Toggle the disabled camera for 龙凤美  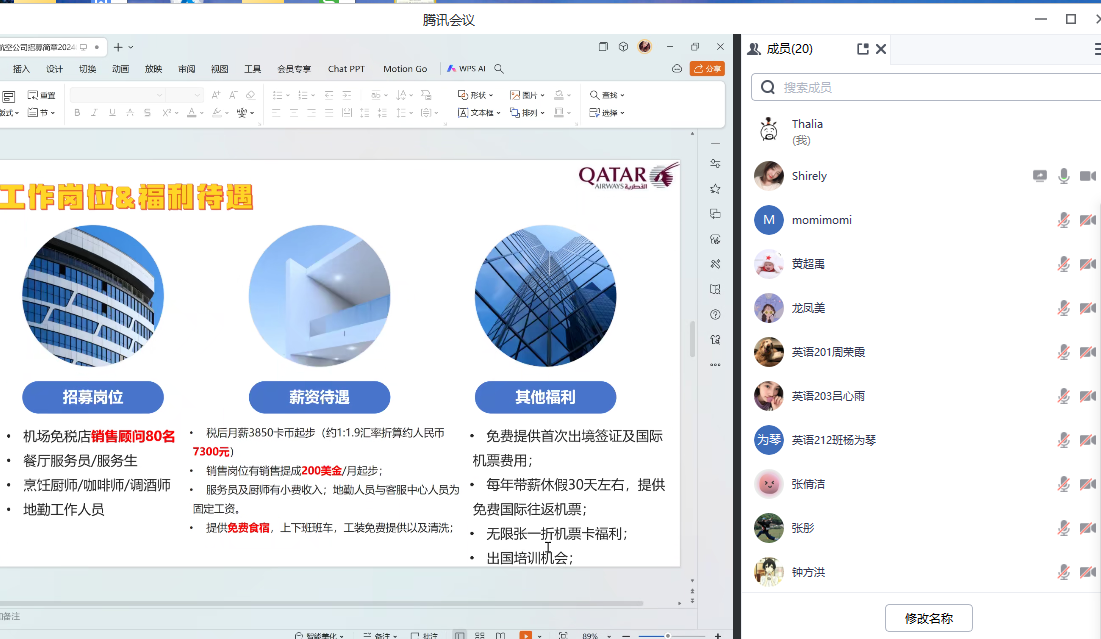coord(1088,308)
